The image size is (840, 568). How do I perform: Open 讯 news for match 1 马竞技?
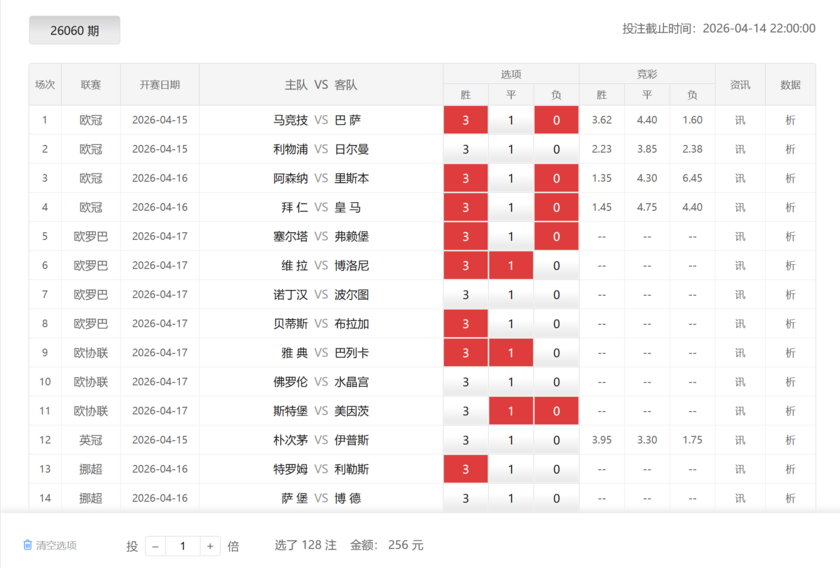point(740,120)
